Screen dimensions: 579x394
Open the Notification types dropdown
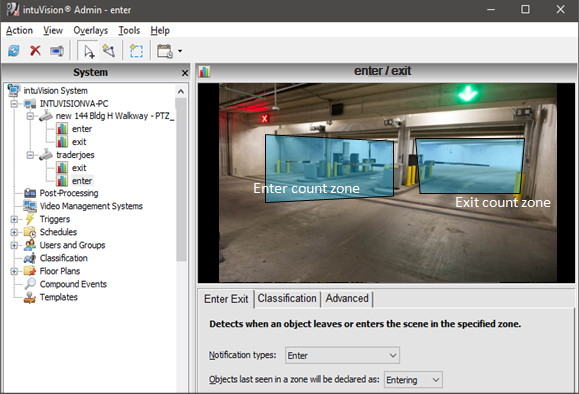(342, 355)
